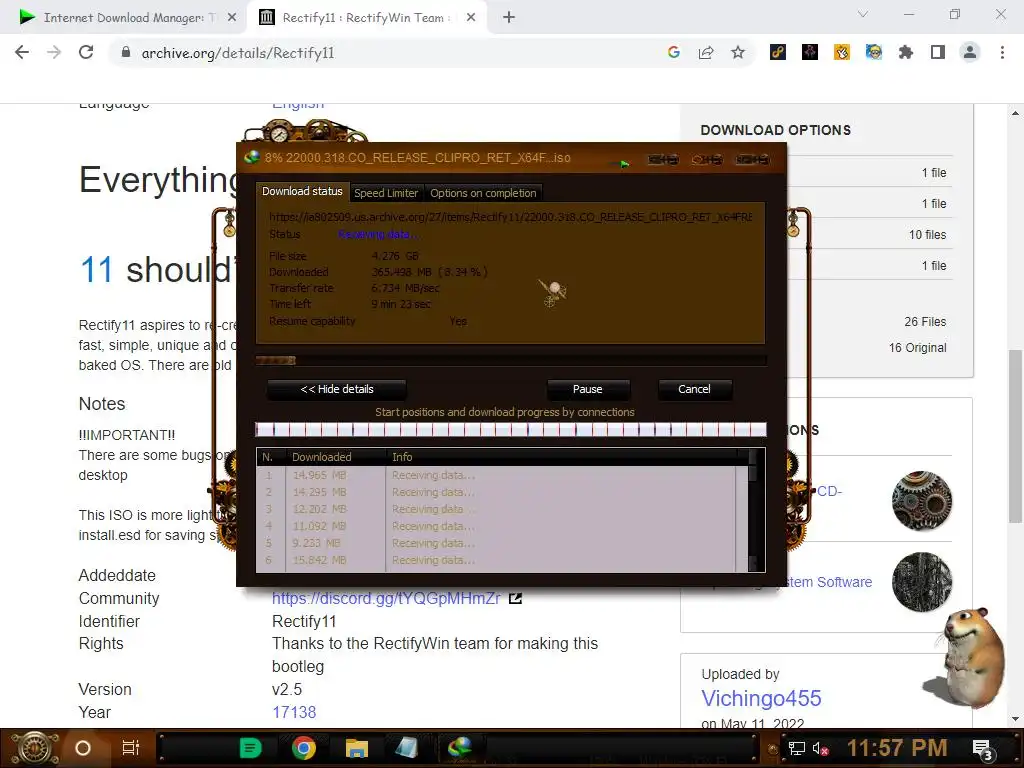The height and width of the screenshot is (768, 1024).
Task: Open the green chat app on taskbar
Action: (x=250, y=748)
